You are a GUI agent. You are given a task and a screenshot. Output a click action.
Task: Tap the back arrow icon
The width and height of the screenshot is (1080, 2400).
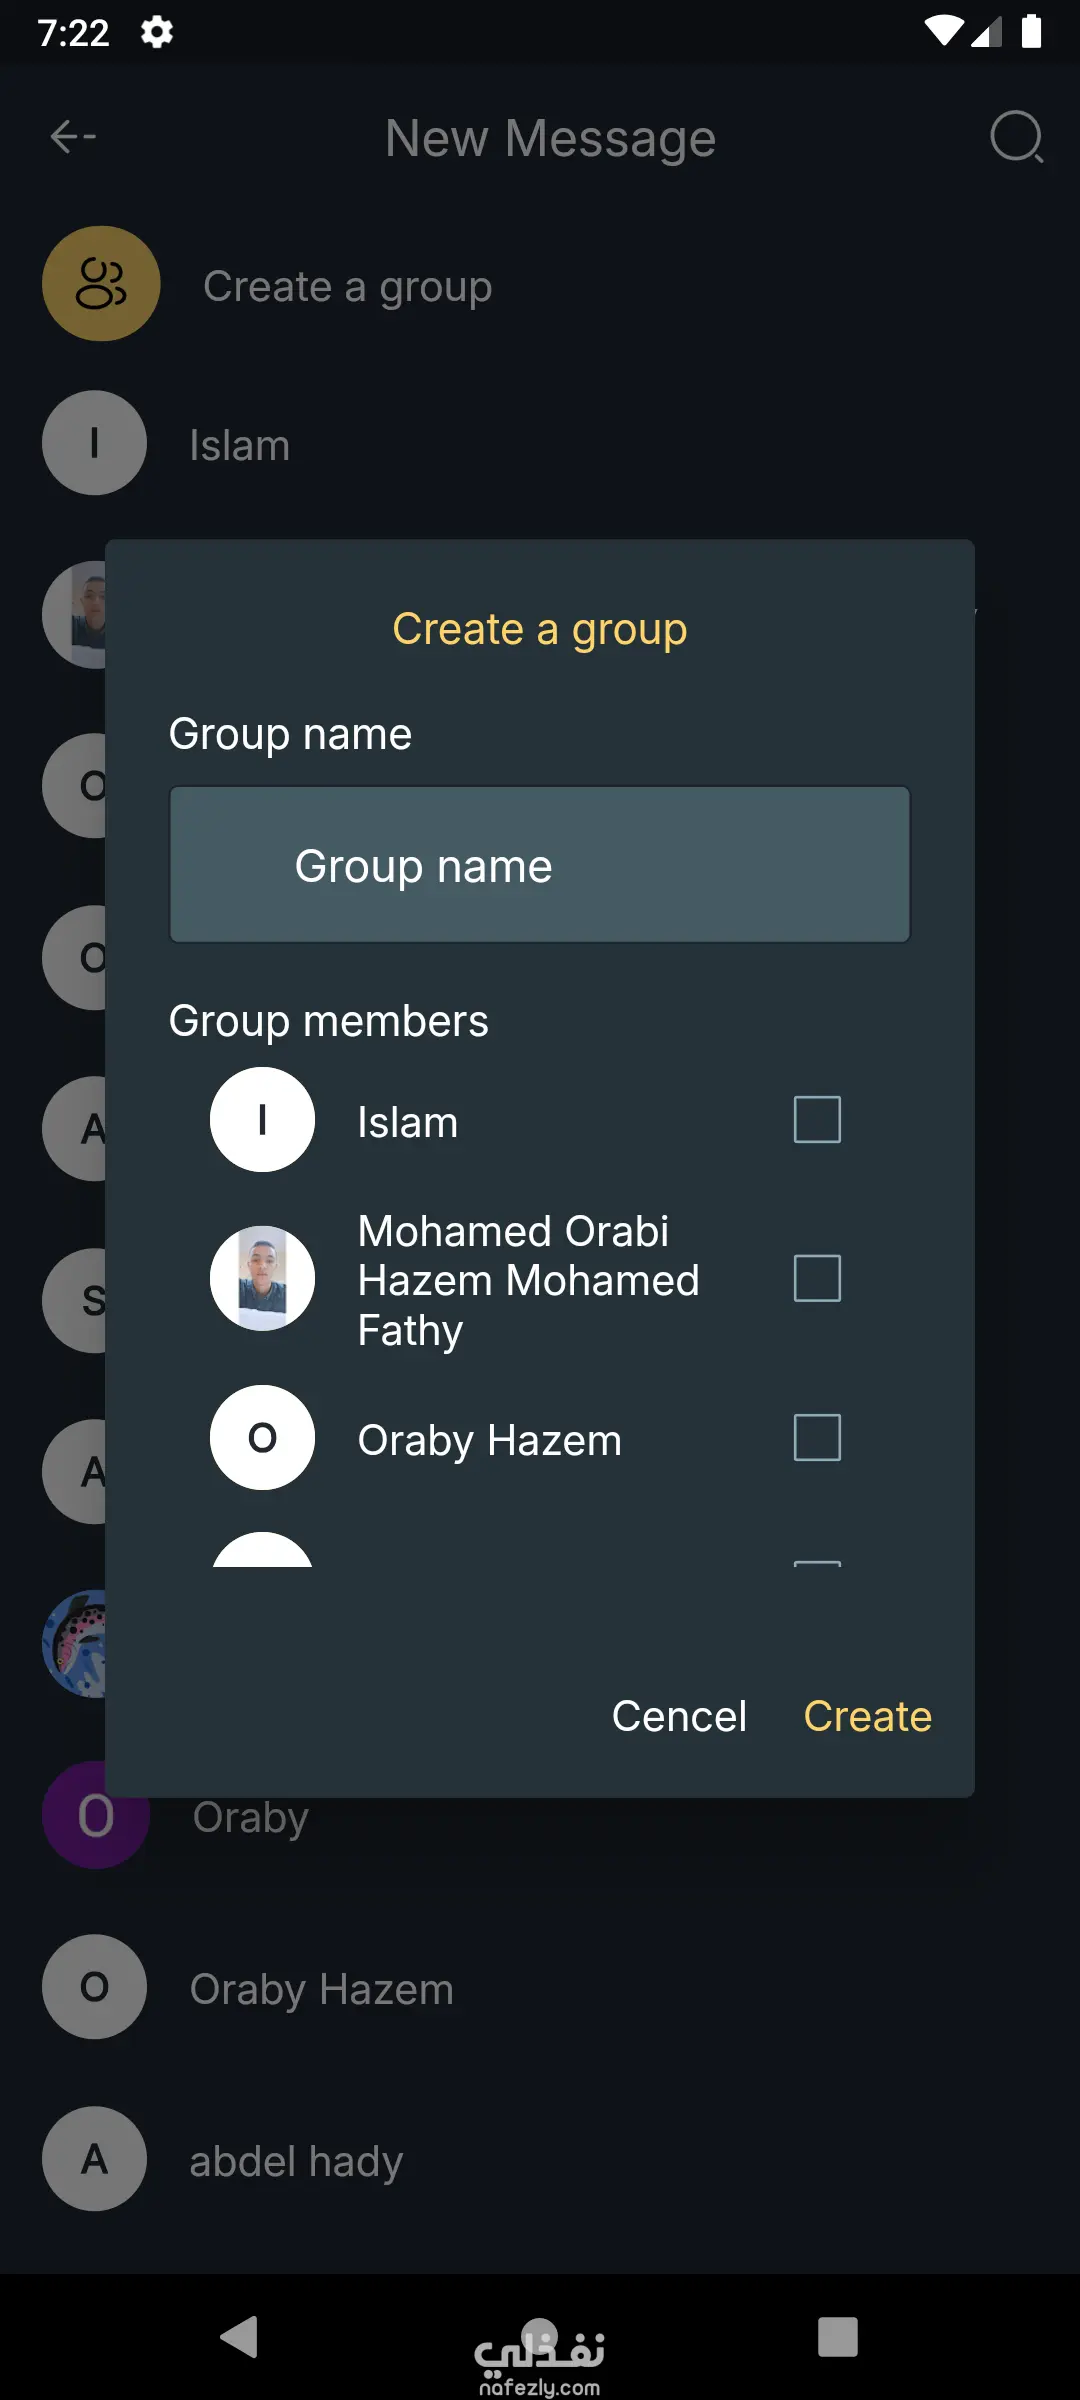(73, 137)
